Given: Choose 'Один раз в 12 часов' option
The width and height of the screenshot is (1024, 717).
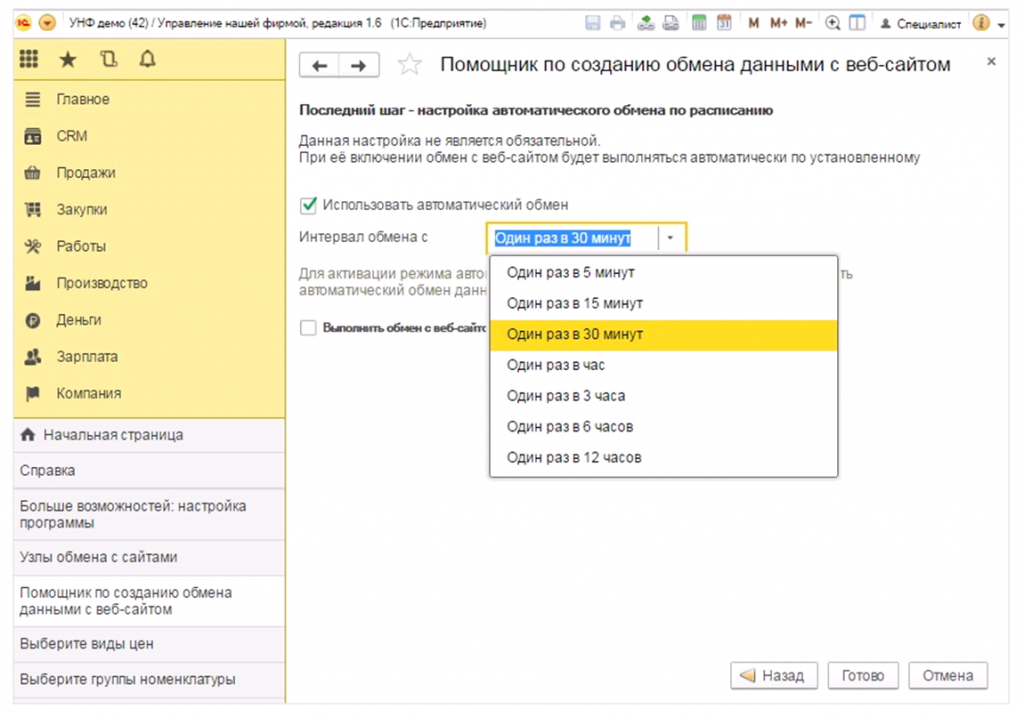Looking at the screenshot, I should (574, 457).
